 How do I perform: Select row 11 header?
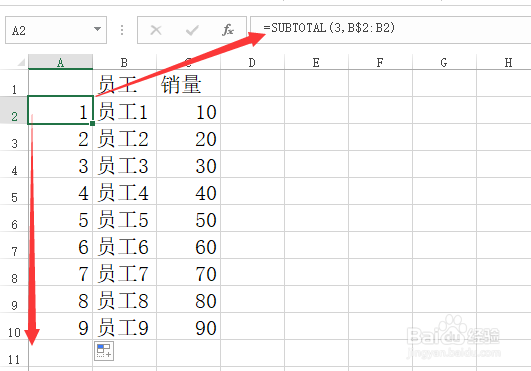coord(14,353)
